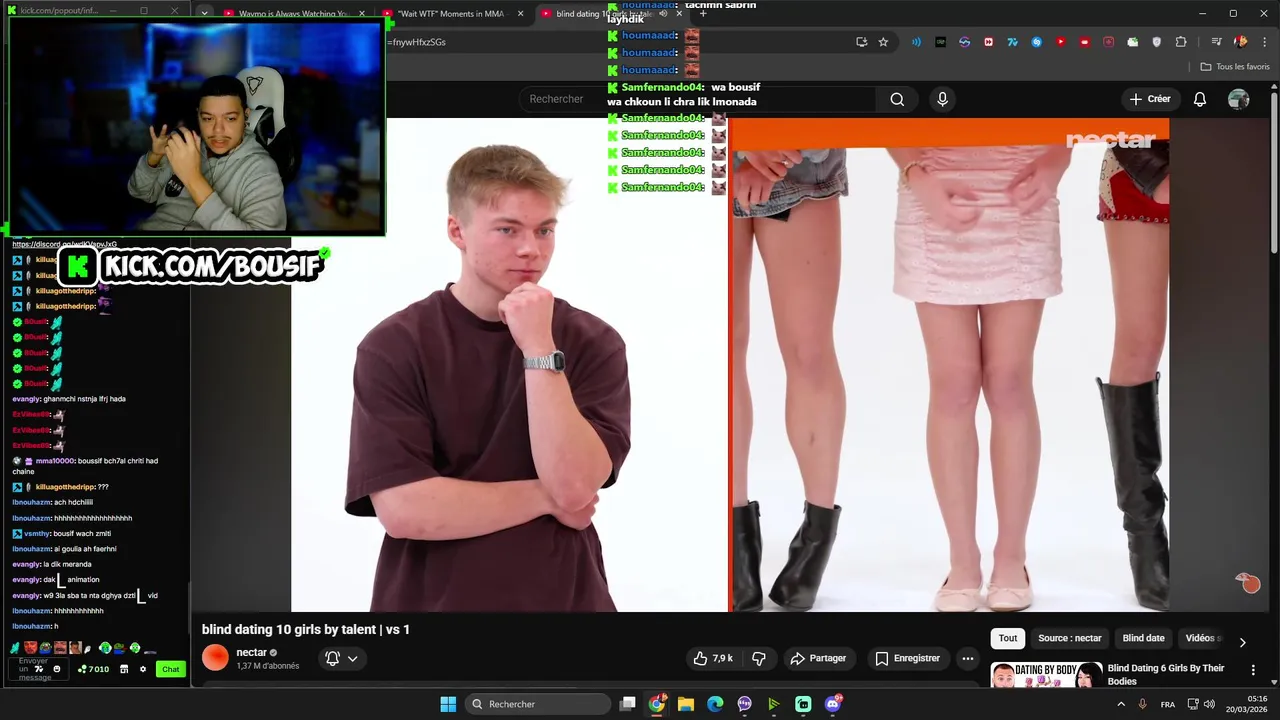This screenshot has height=720, width=1280.
Task: Click the 7010 channel points balance
Action: [x=93, y=669]
